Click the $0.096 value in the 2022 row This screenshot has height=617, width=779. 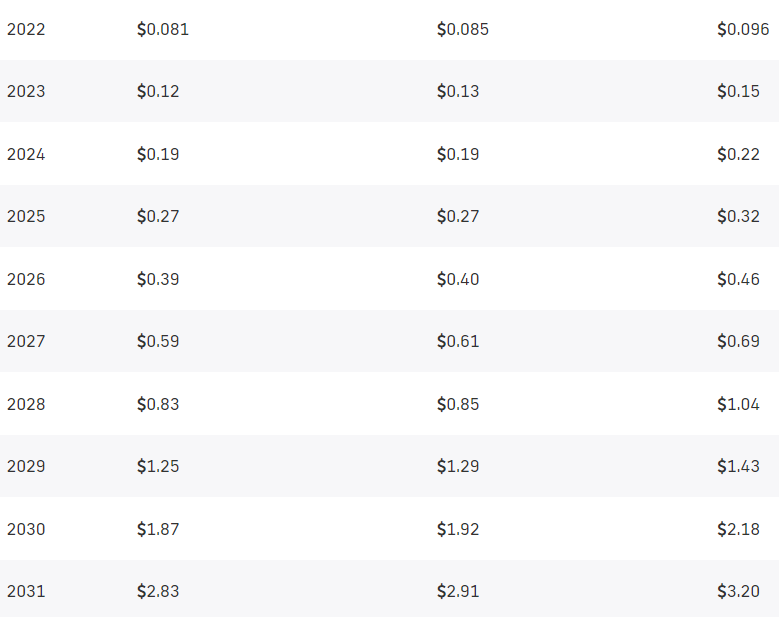[x=743, y=29]
